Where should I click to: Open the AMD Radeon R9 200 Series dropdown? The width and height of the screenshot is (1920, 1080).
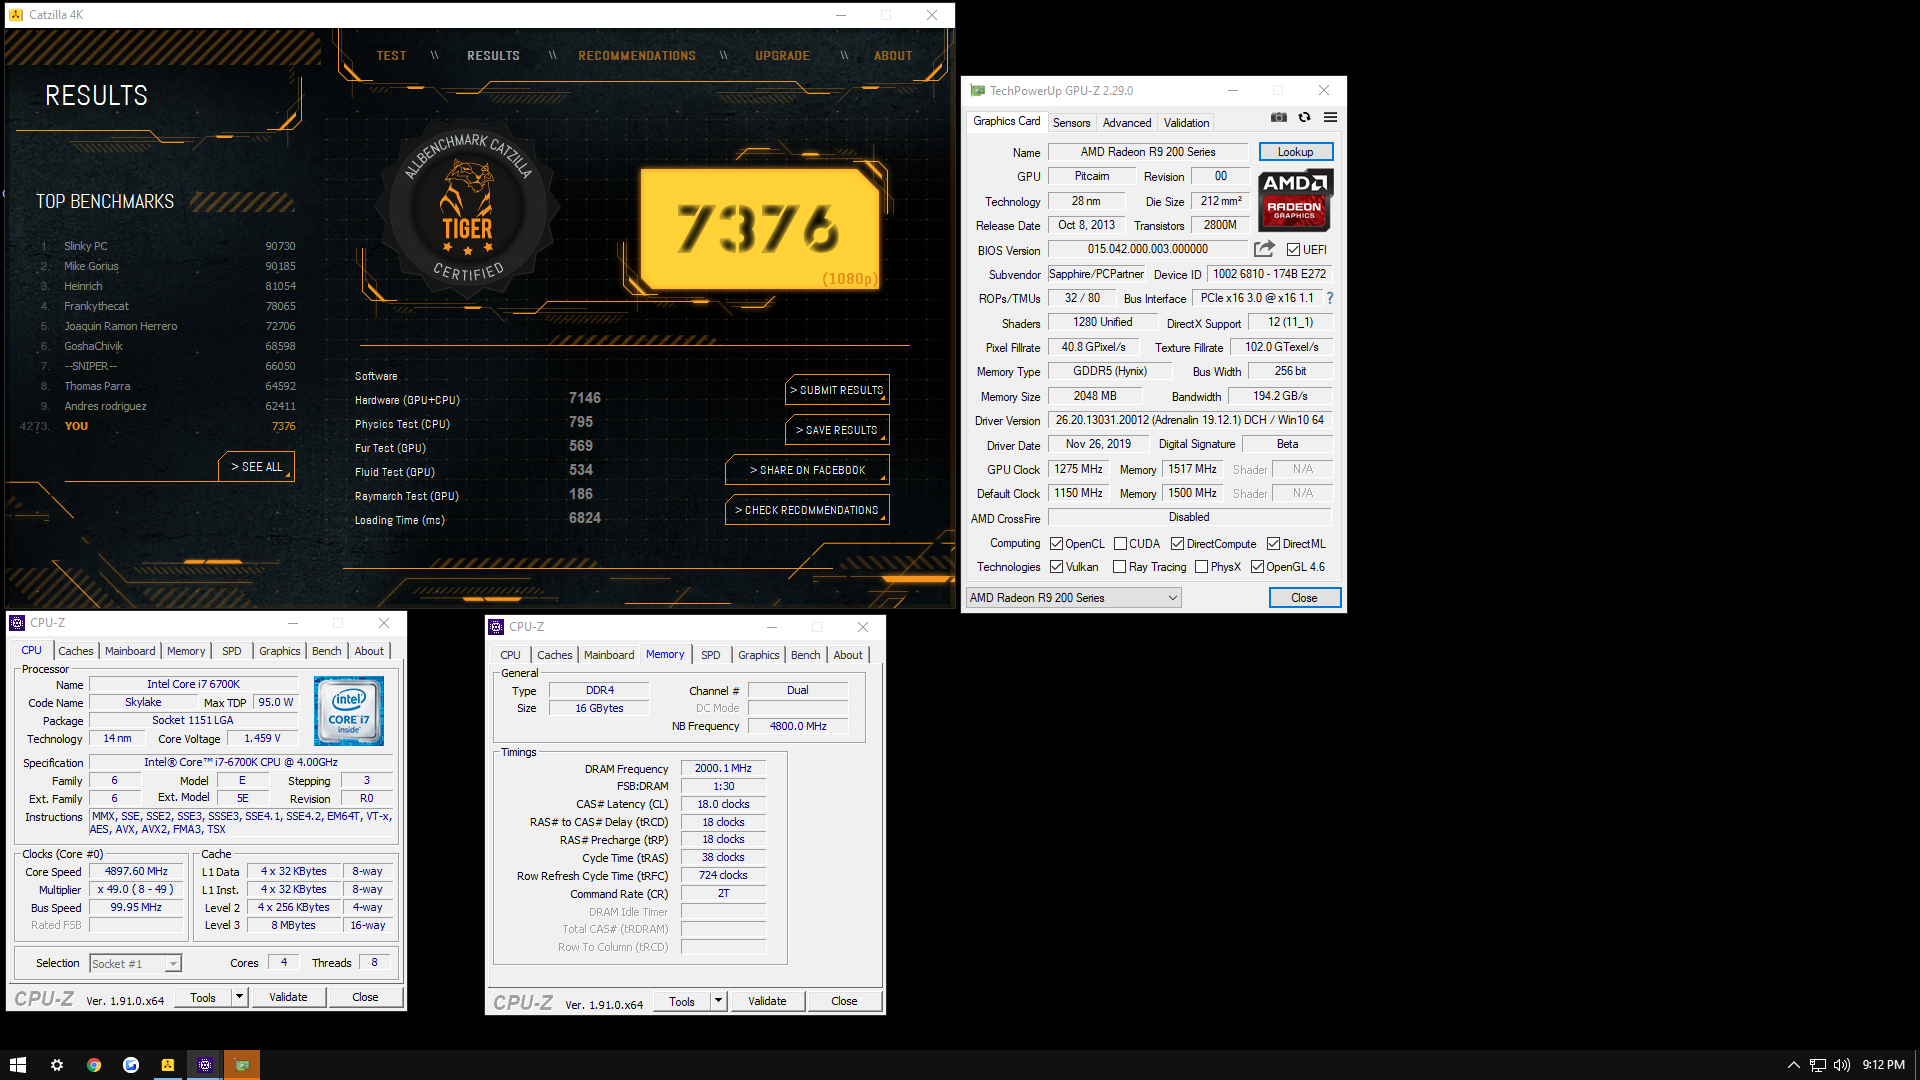point(1073,598)
